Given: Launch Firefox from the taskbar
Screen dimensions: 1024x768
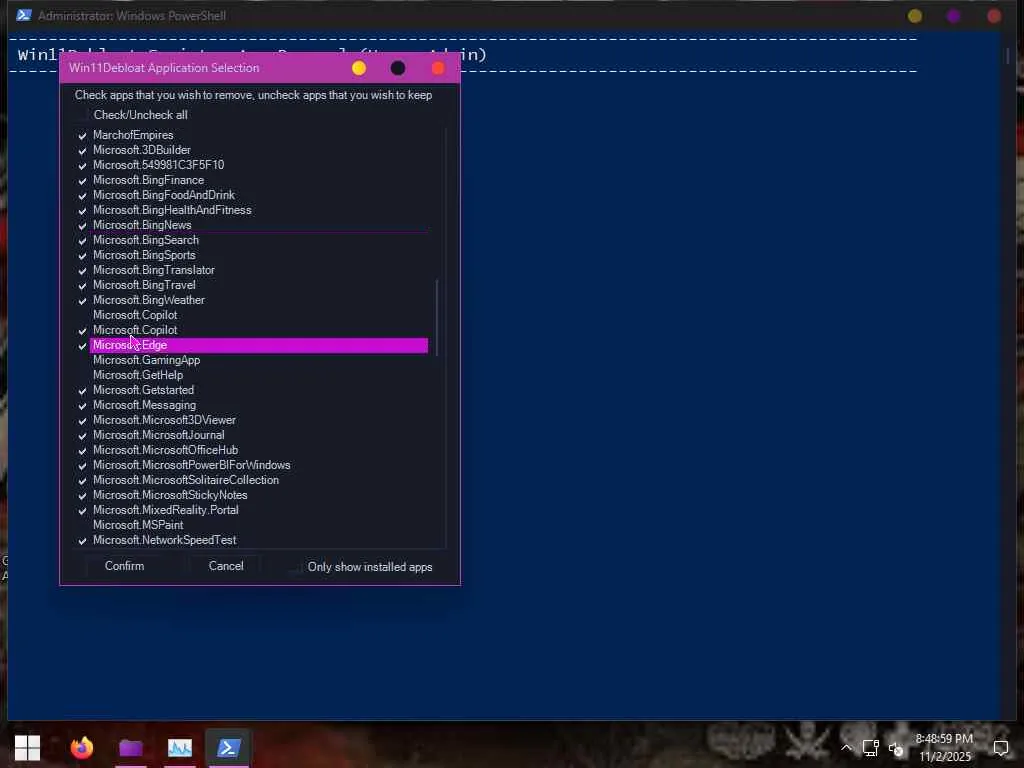Looking at the screenshot, I should point(82,747).
